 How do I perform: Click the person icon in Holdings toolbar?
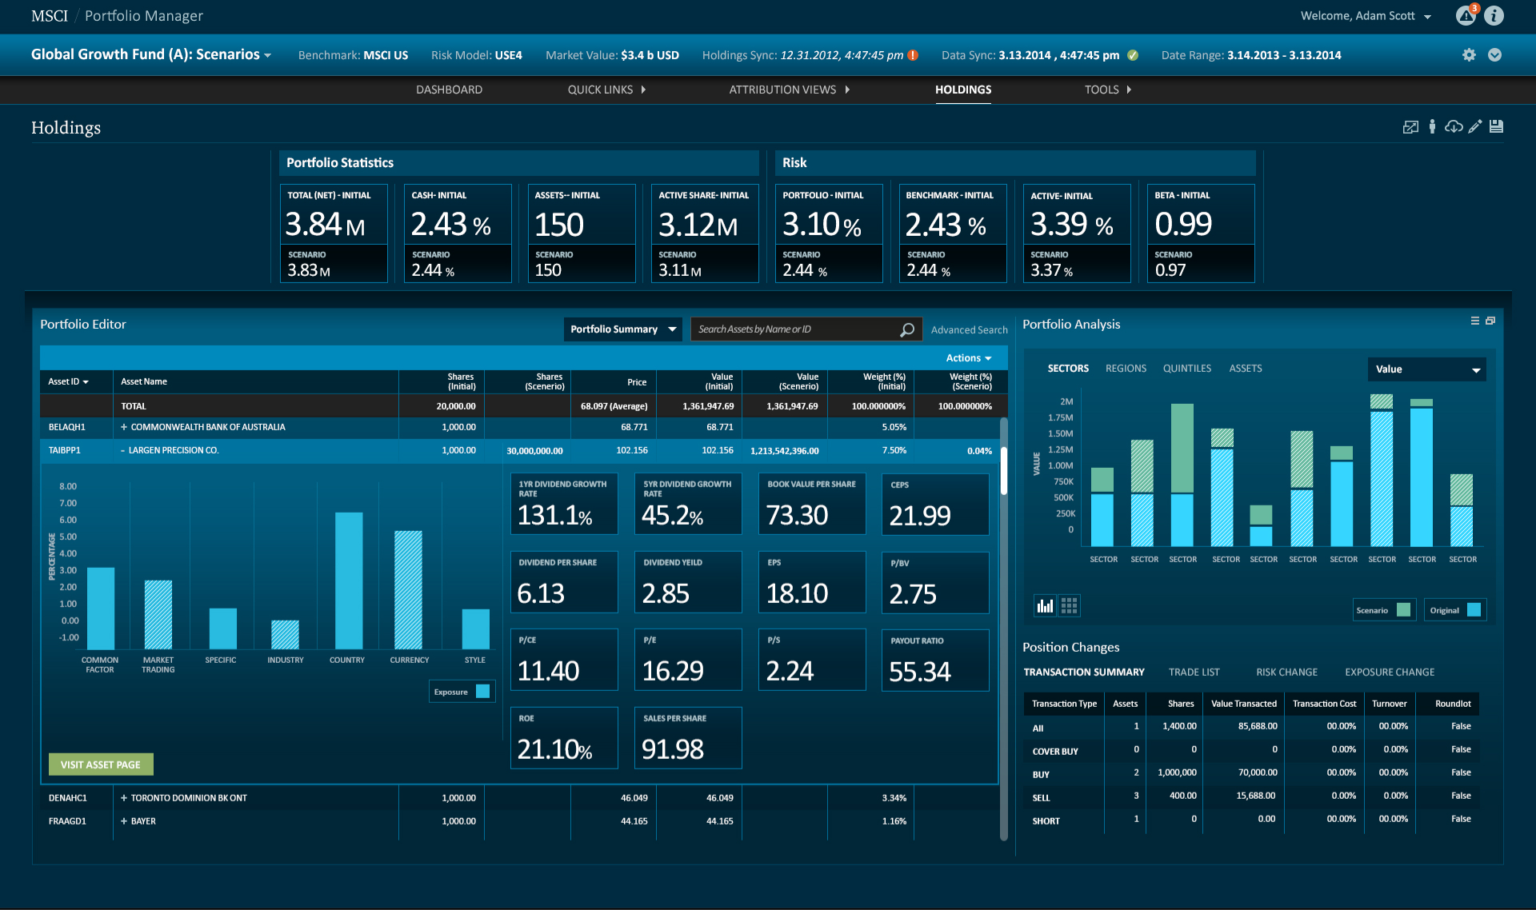point(1432,127)
